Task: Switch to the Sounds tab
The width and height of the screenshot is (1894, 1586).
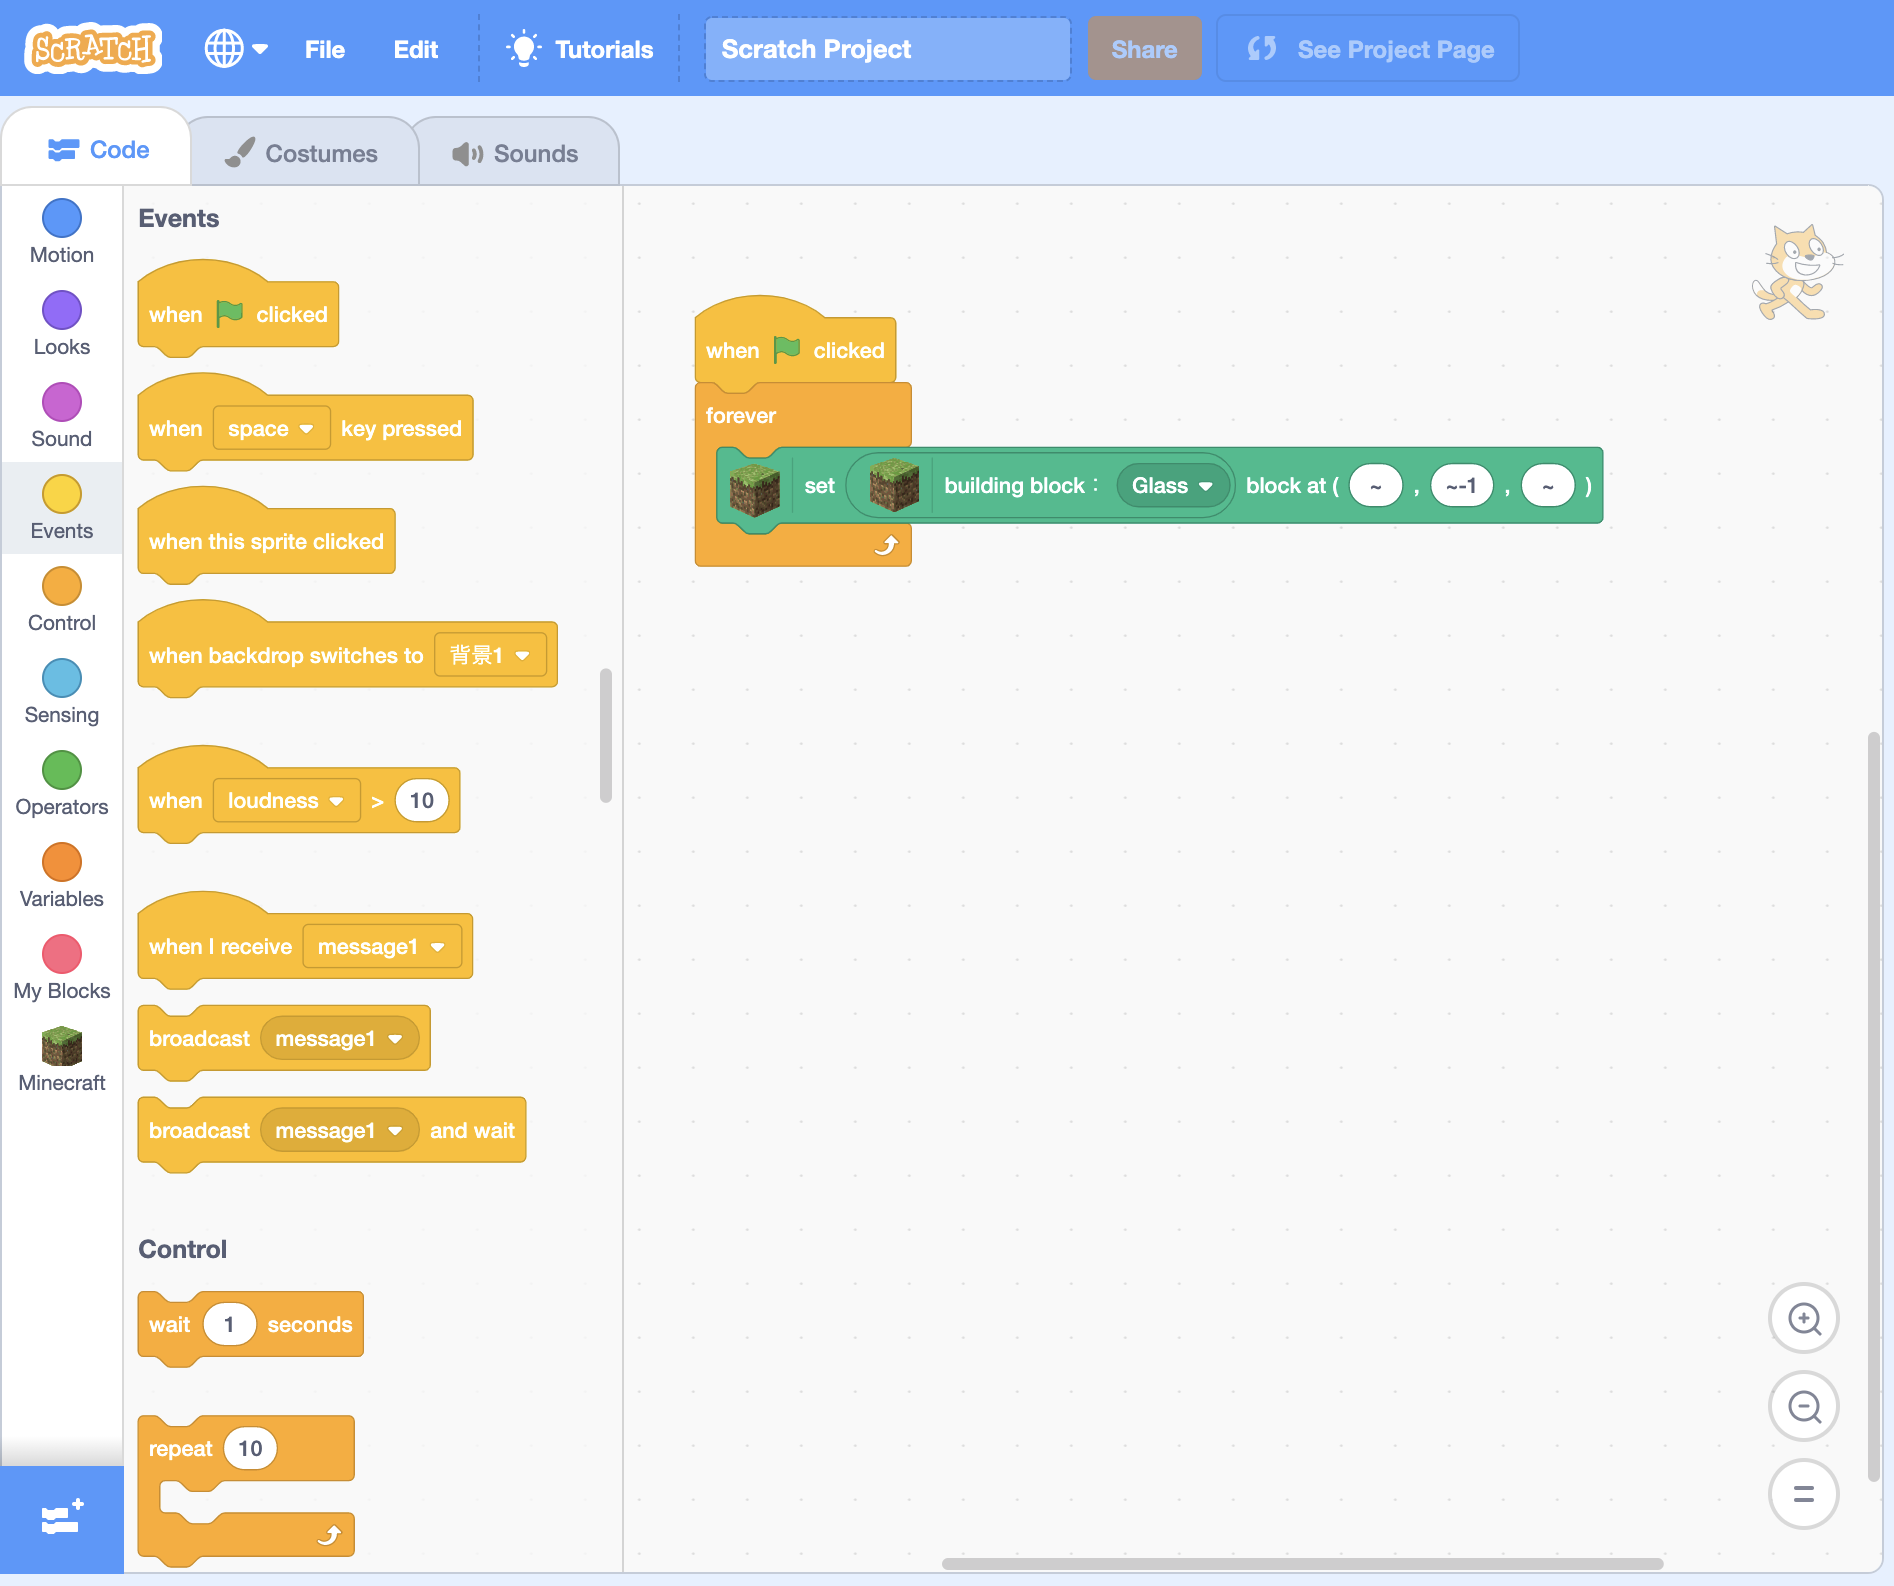Action: click(516, 153)
